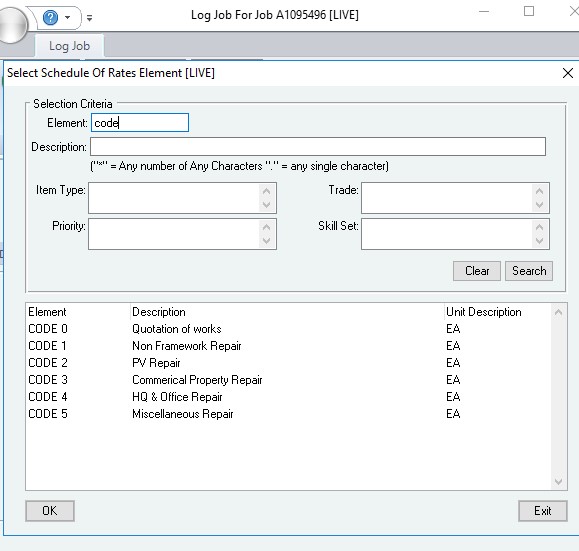Click down arrow in Skill Set list

[x=539, y=241]
